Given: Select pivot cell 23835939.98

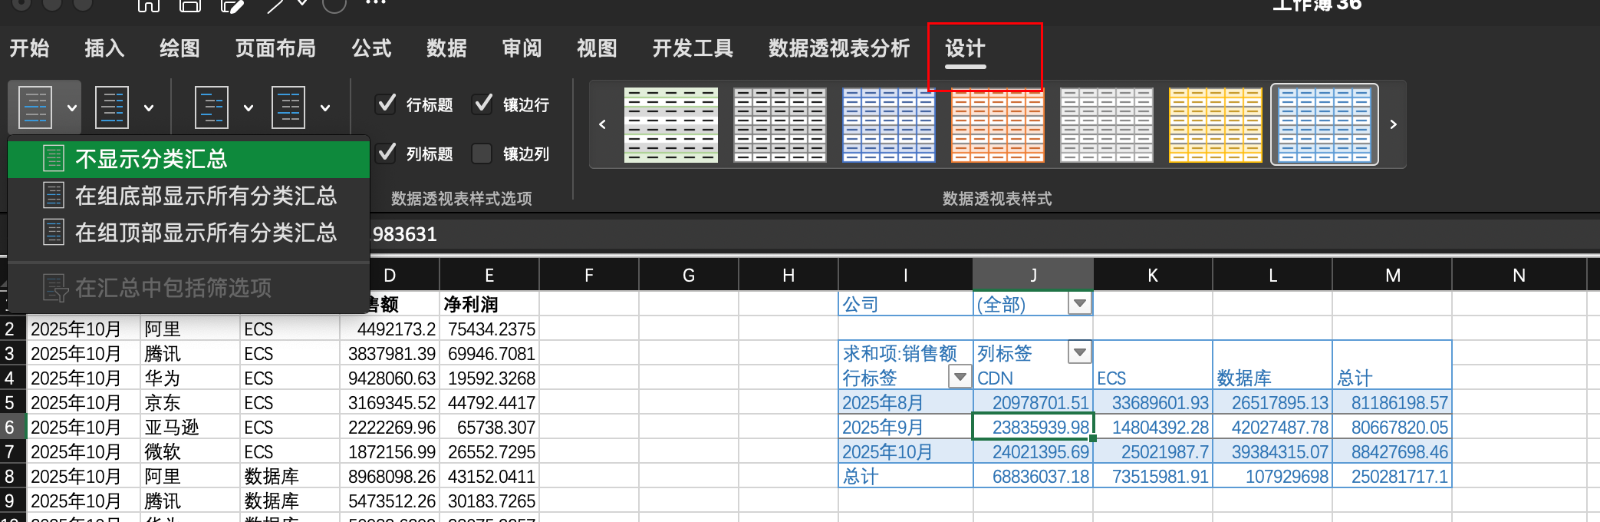Looking at the screenshot, I should coord(1033,427).
